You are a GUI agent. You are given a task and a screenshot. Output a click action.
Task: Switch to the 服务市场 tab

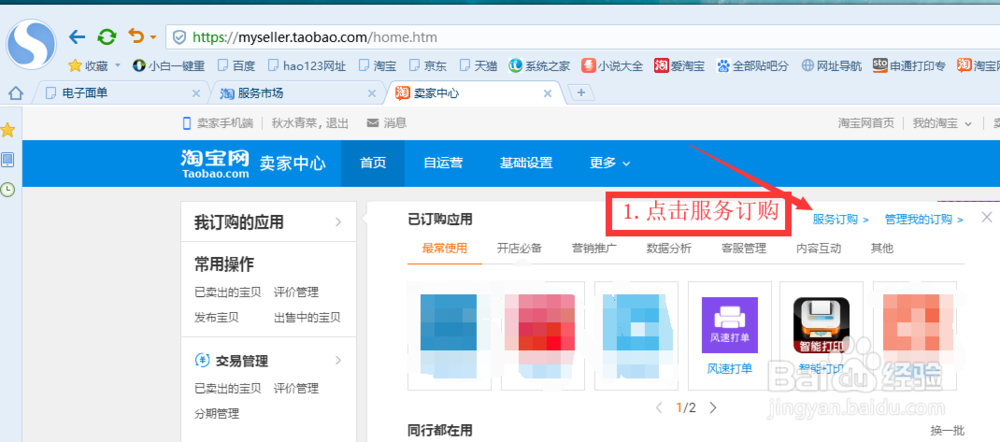[297, 94]
